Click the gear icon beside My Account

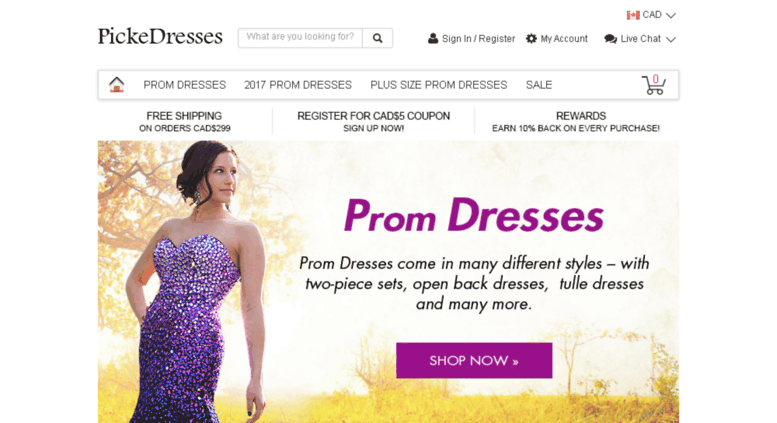pos(531,39)
